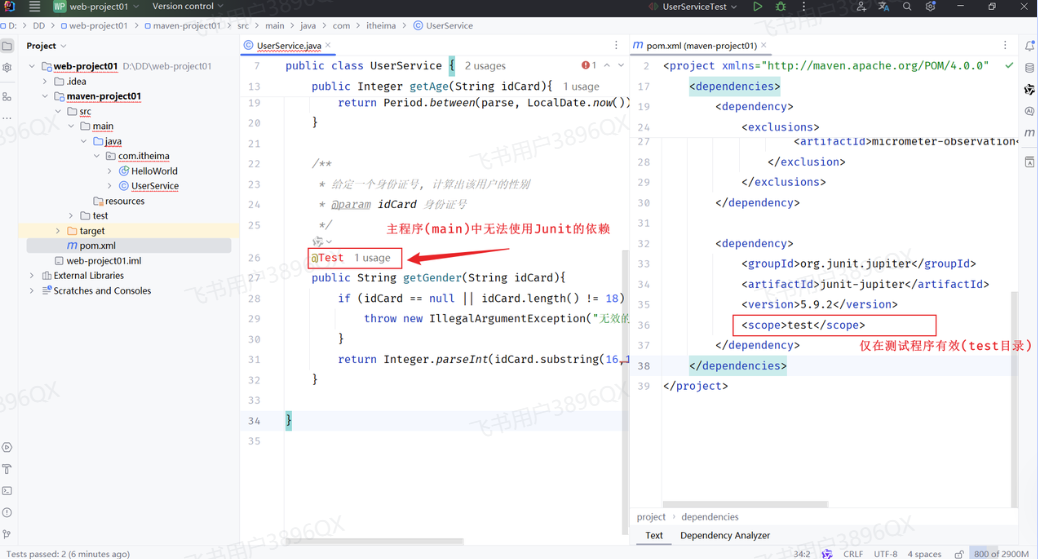
Task: Open the main hamburger menu
Action: [34, 7]
